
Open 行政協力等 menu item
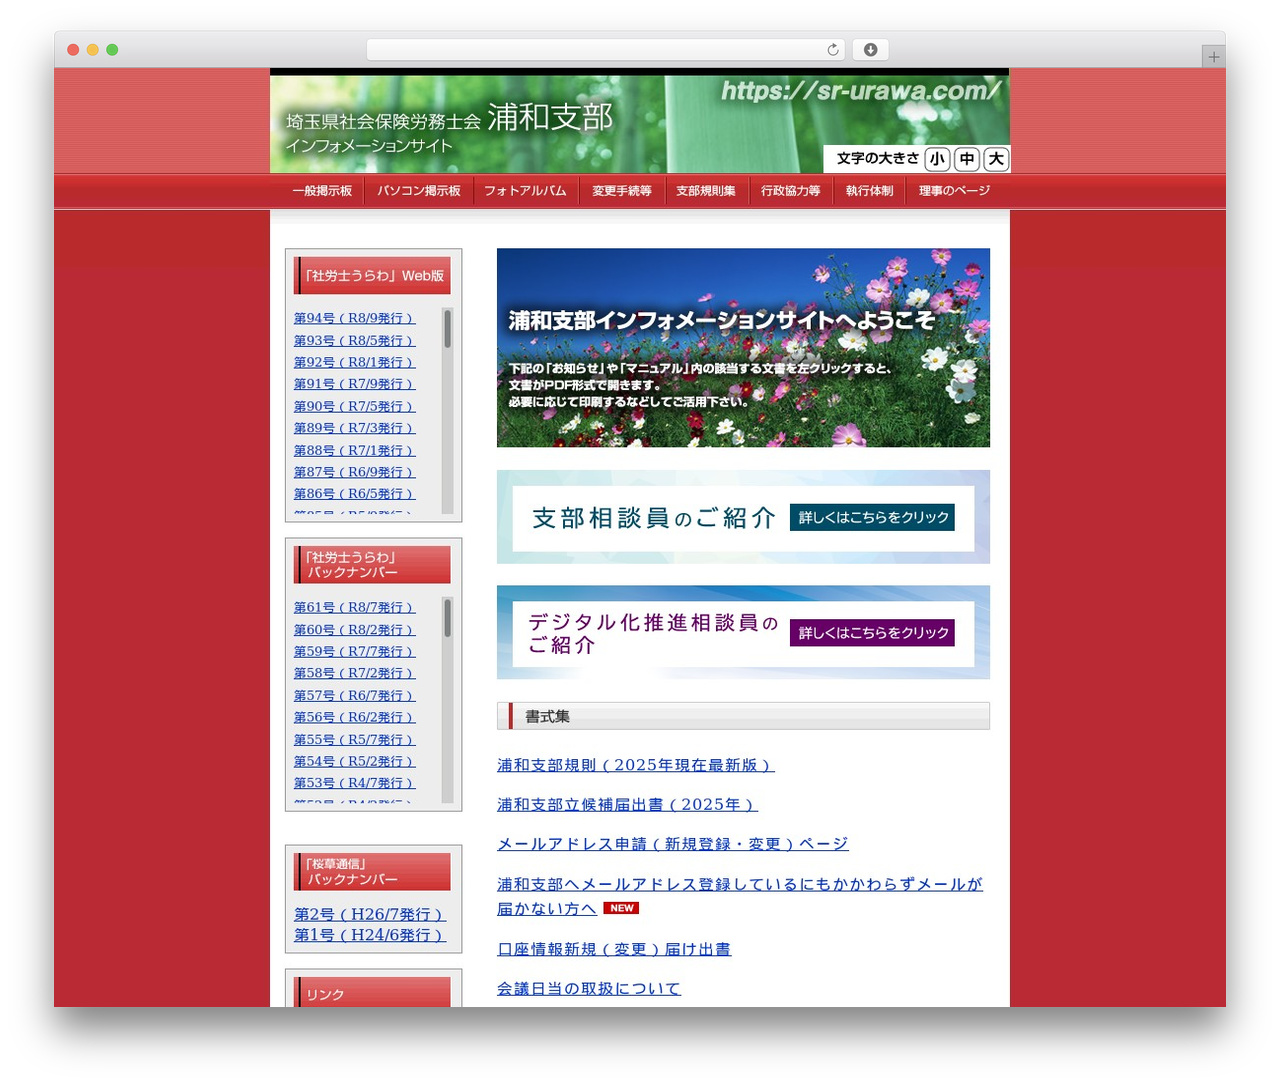point(790,191)
